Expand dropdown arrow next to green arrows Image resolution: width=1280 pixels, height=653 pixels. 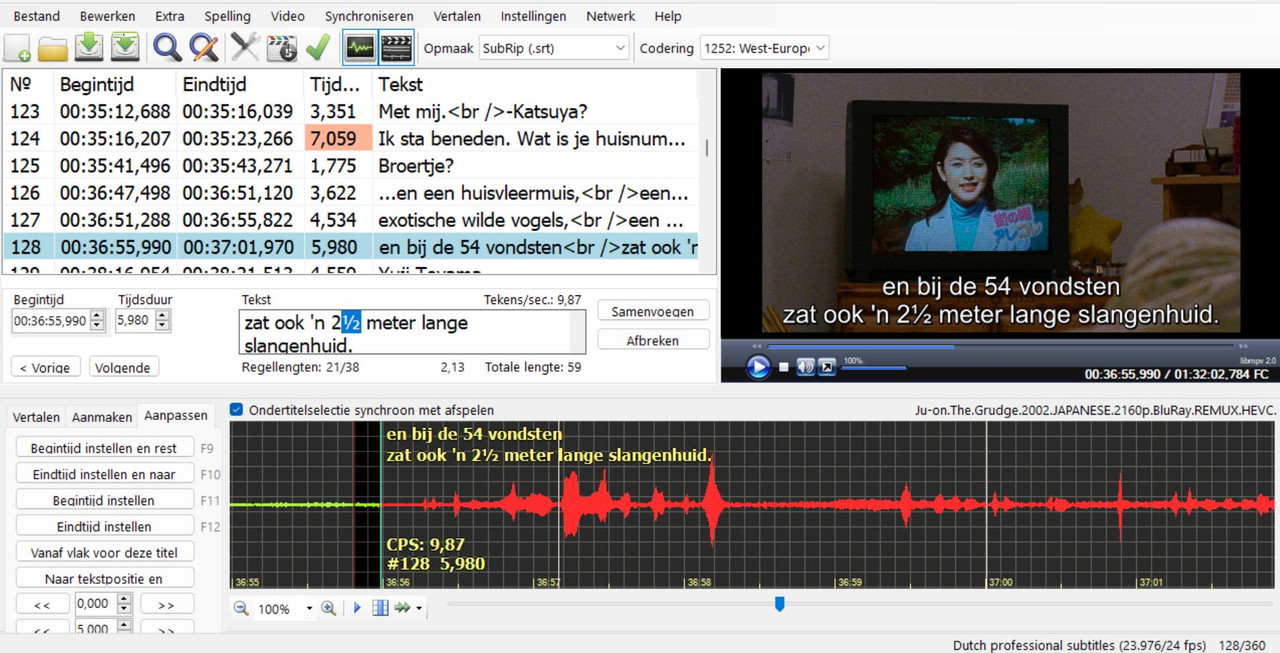tap(419, 609)
